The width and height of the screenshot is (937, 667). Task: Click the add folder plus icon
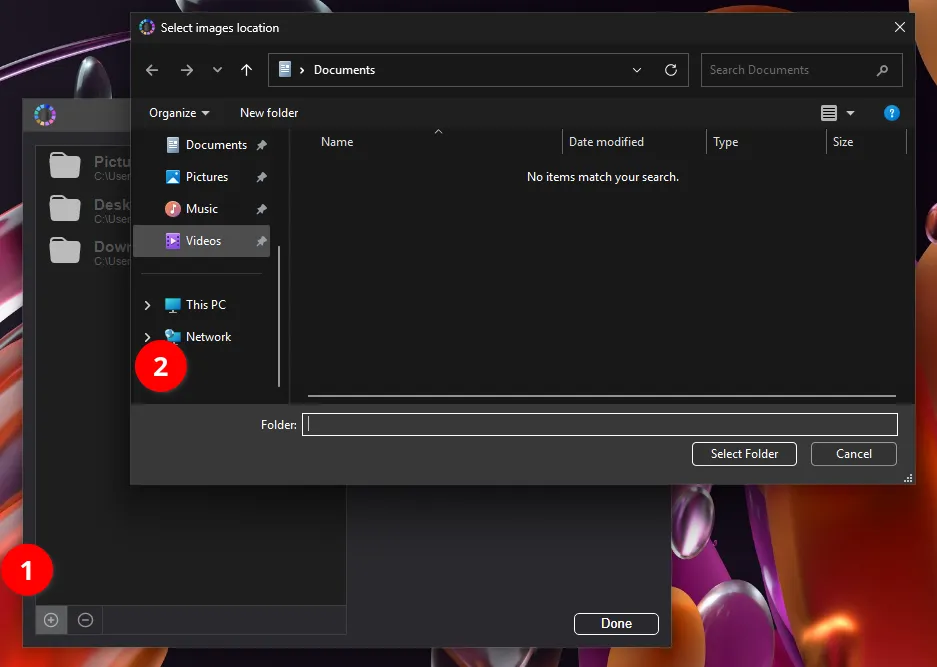[x=51, y=620]
